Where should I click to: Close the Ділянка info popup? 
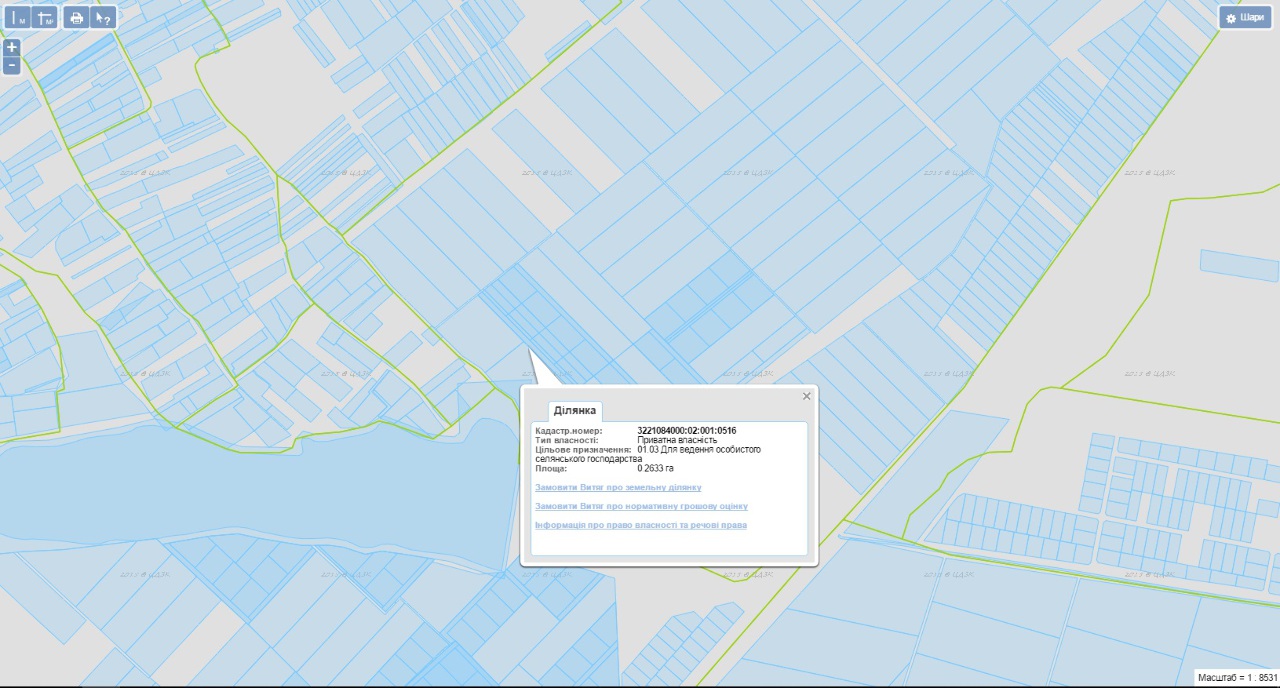tap(807, 396)
